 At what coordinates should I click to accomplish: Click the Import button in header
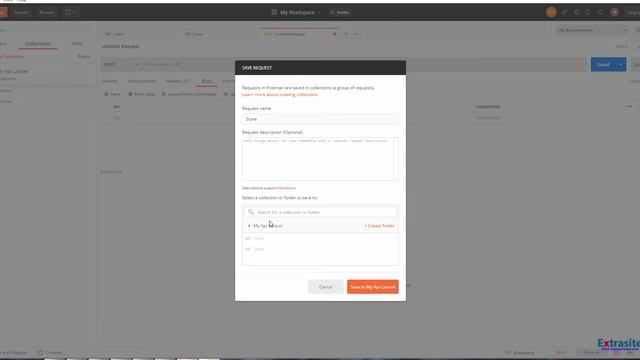coord(21,12)
